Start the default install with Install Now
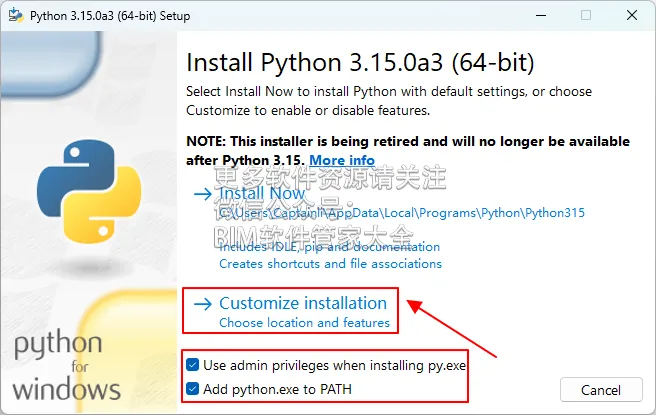This screenshot has width=656, height=415. [x=262, y=193]
